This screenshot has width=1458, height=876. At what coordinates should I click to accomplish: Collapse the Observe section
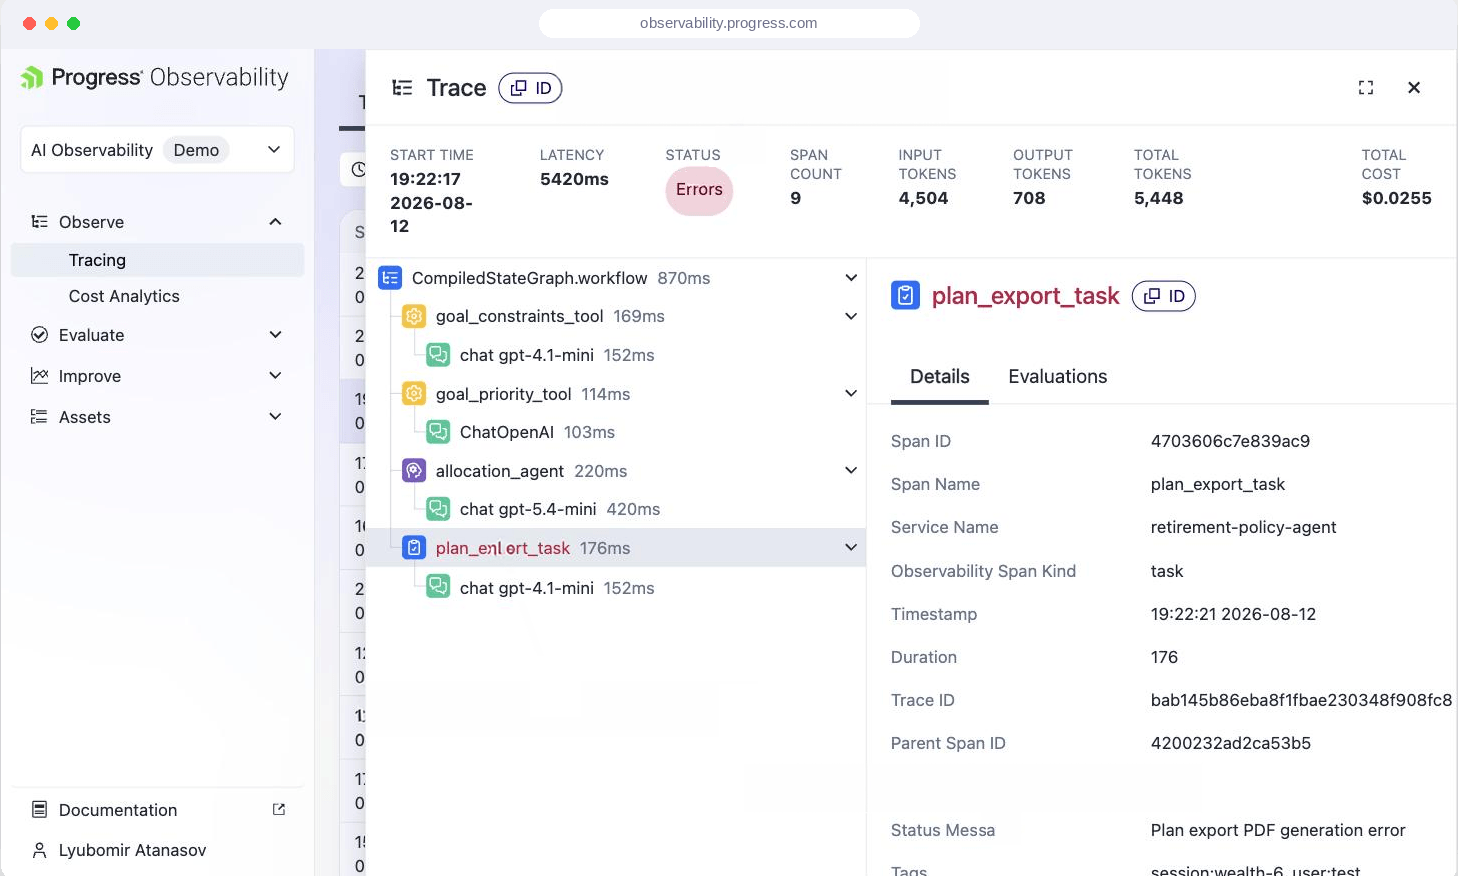click(x=275, y=222)
